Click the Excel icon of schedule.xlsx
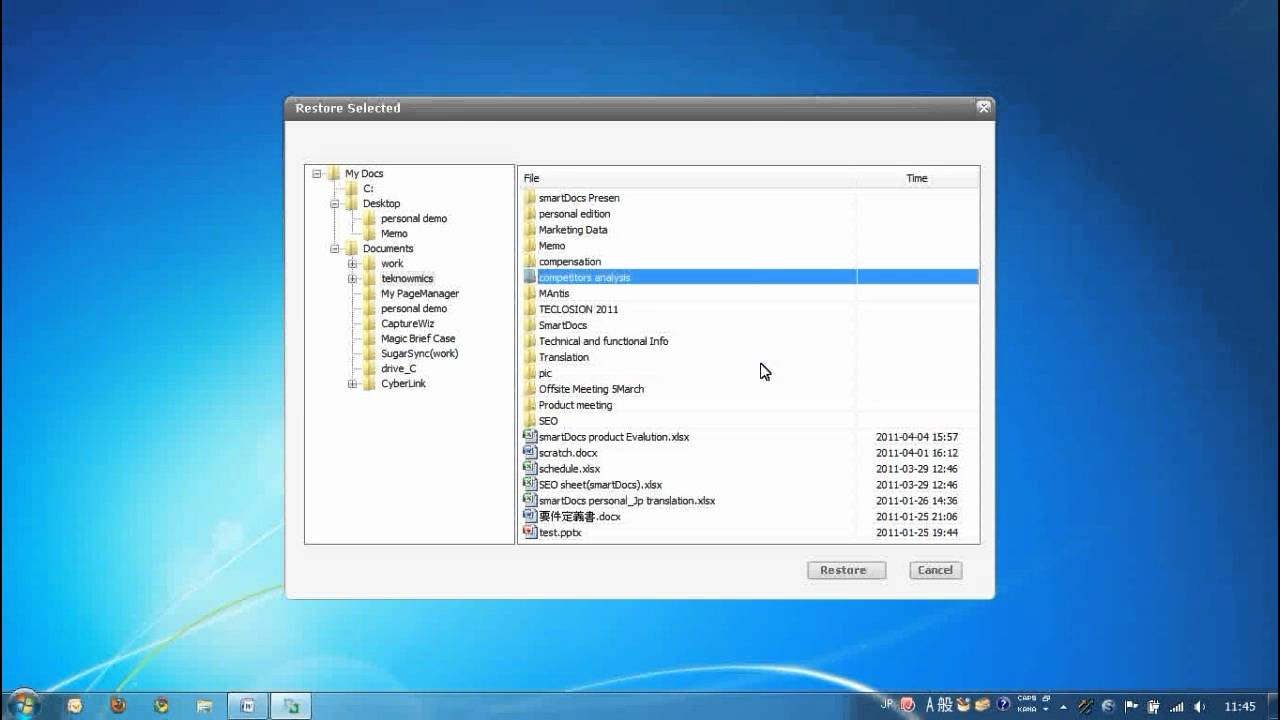This screenshot has height=720, width=1280. click(530, 468)
